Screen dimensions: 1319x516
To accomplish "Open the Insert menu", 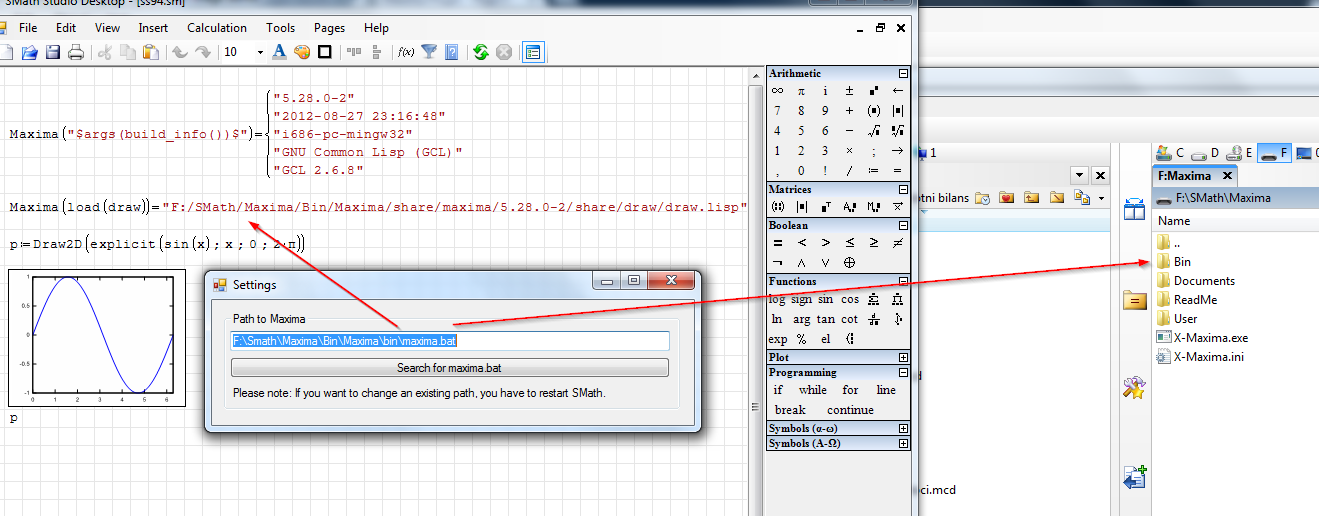I will (153, 28).
